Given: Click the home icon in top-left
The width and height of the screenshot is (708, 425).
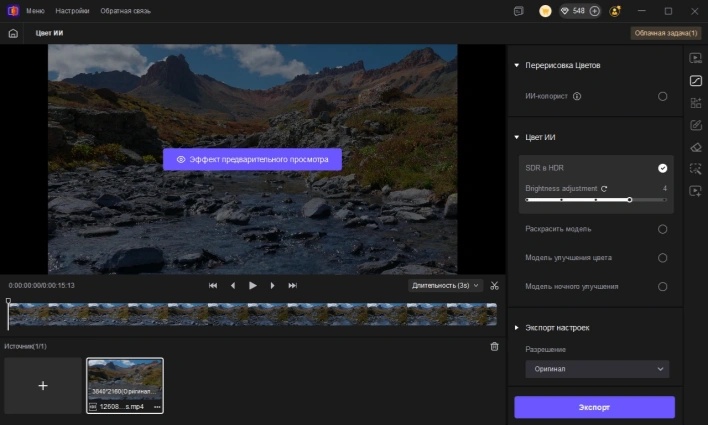Looking at the screenshot, I should (13, 33).
